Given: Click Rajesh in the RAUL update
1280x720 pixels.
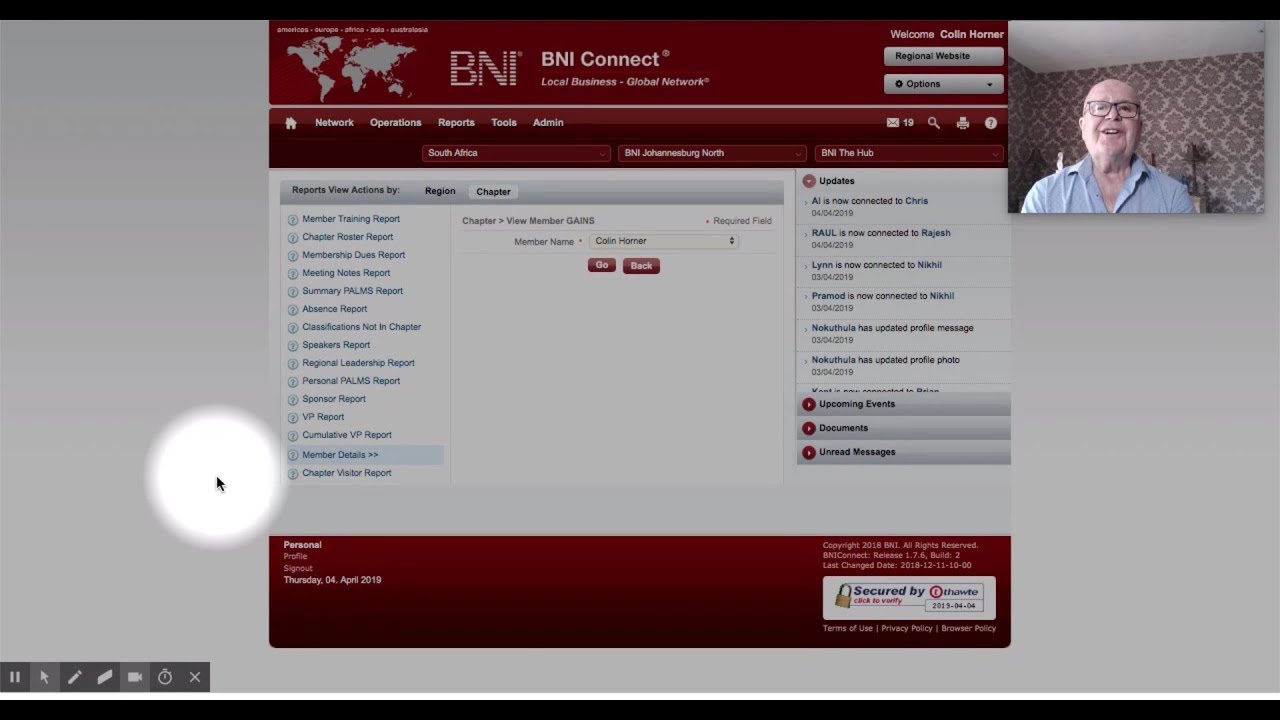Looking at the screenshot, I should 936,233.
